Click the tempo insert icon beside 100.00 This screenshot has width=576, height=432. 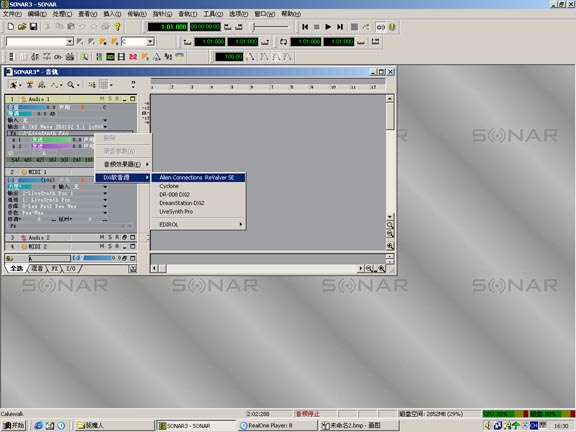[x=251, y=57]
